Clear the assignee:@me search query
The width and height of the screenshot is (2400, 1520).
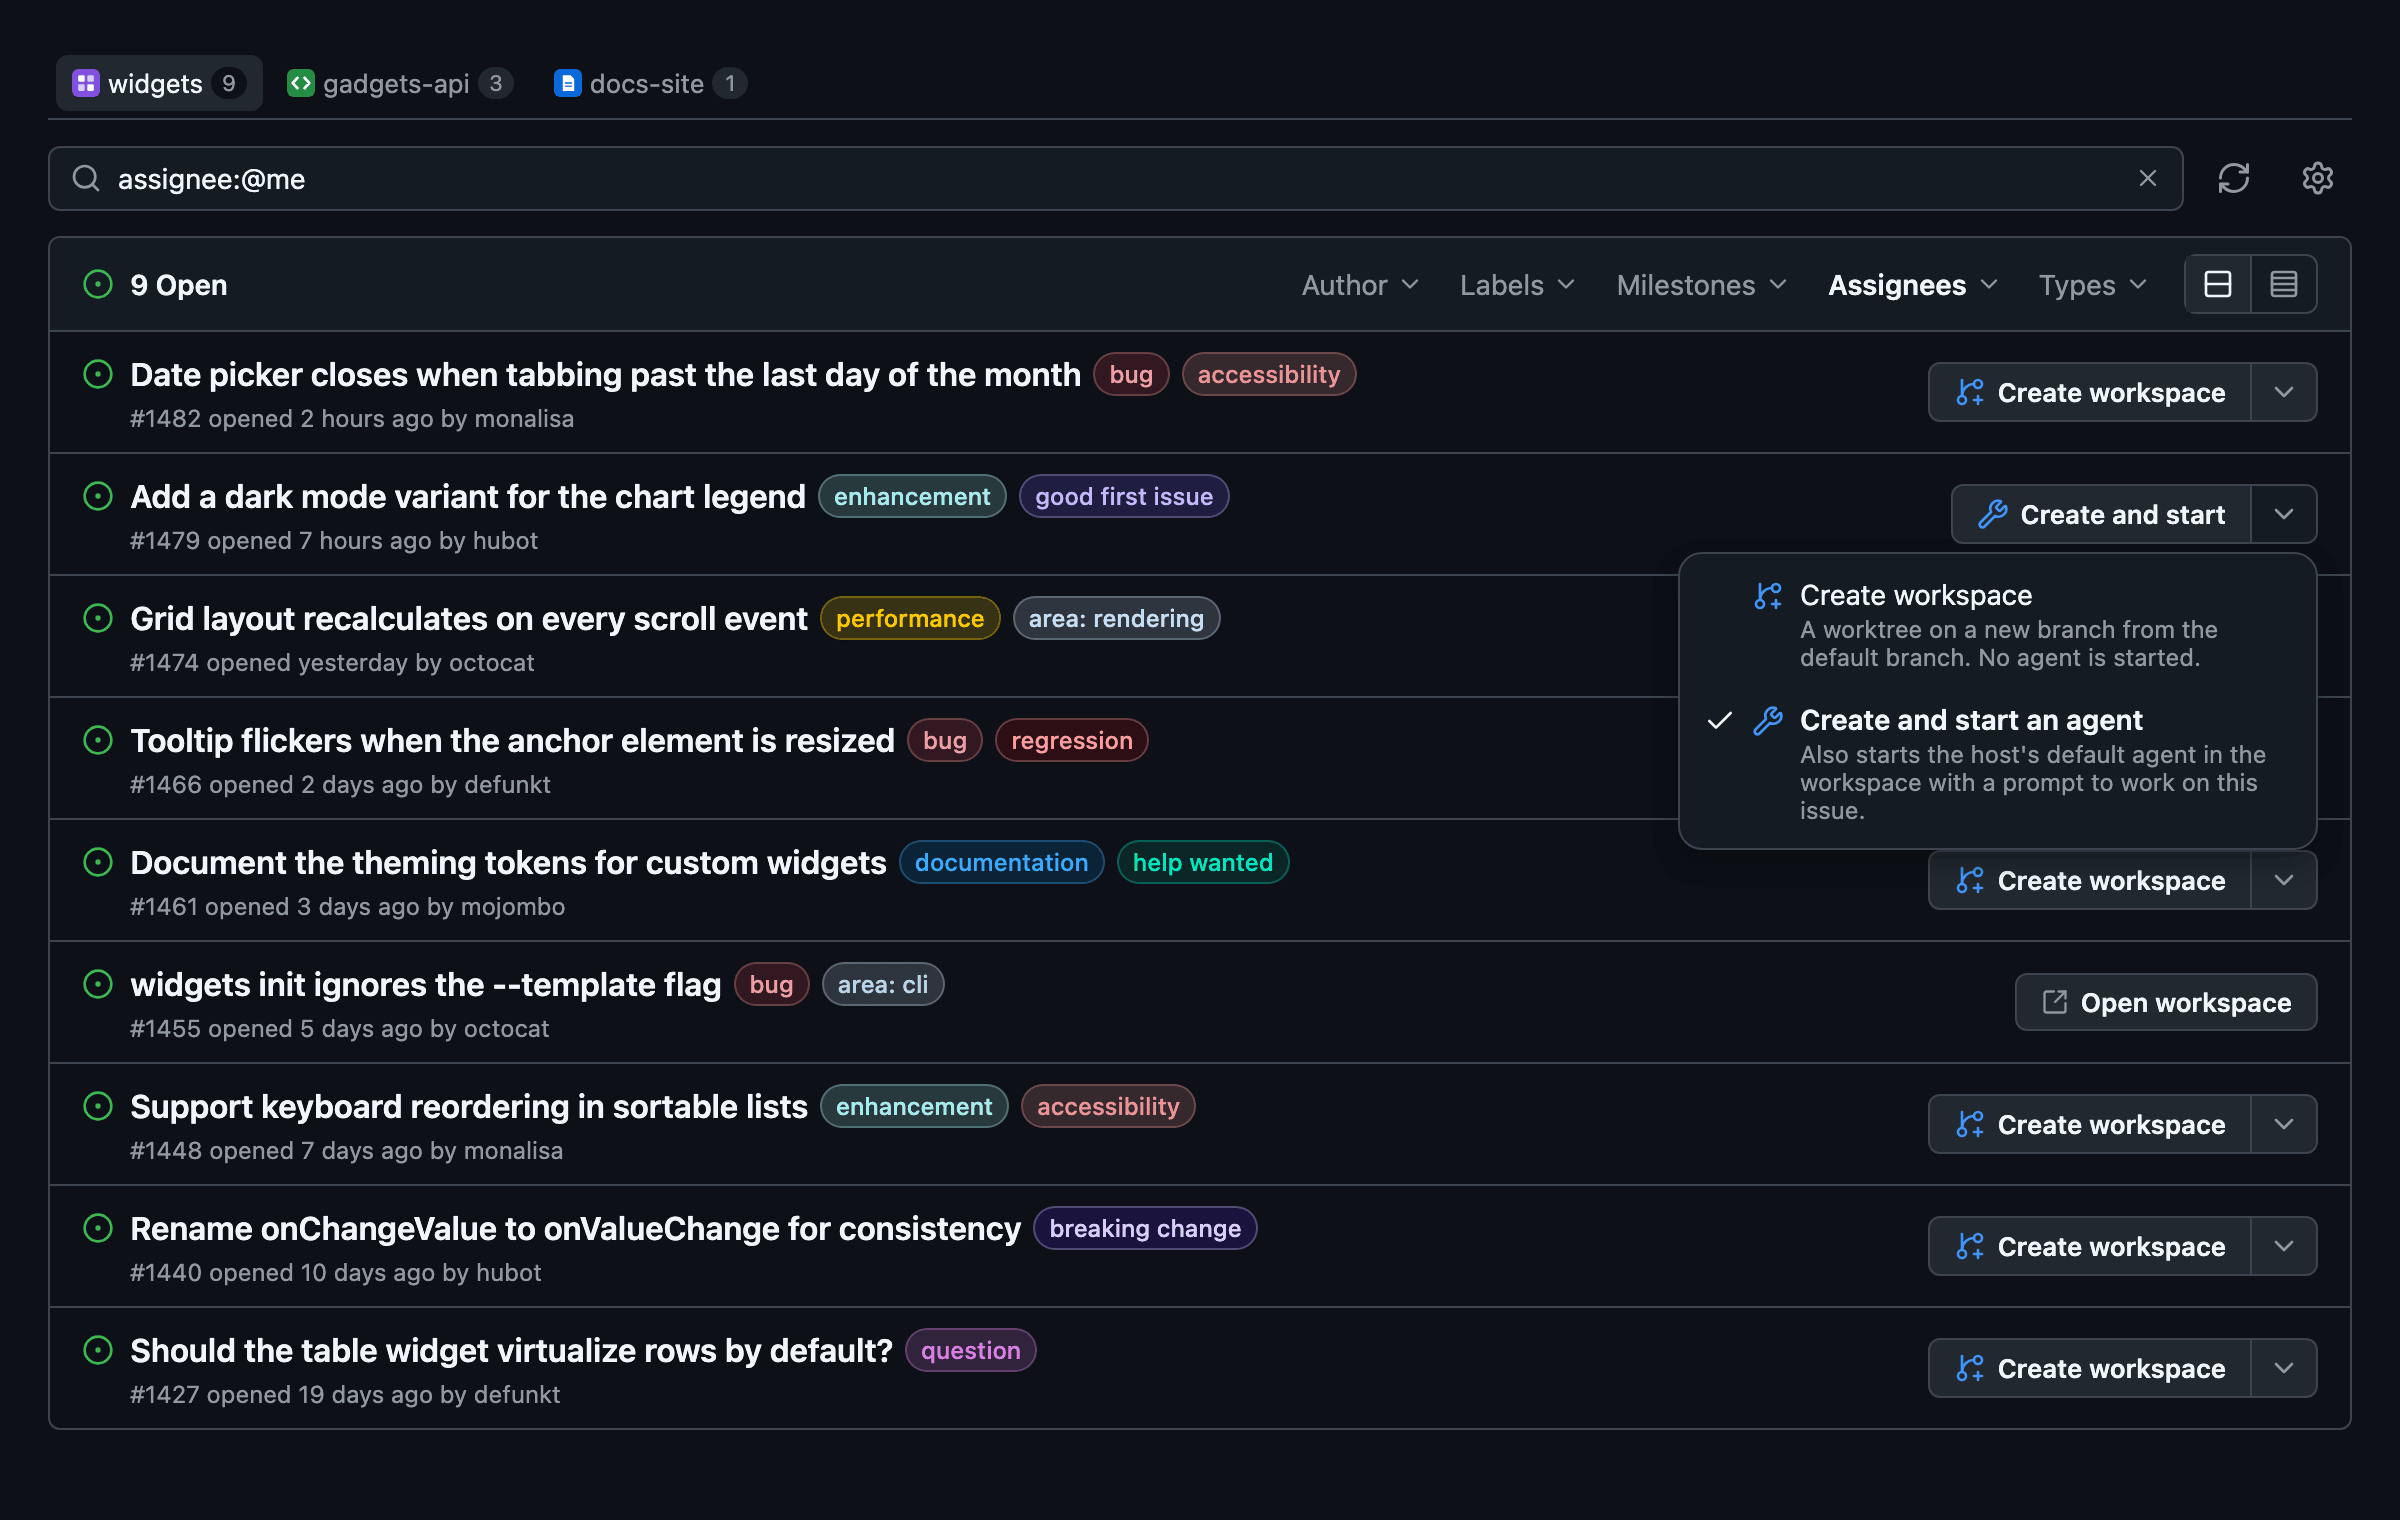tap(2147, 179)
